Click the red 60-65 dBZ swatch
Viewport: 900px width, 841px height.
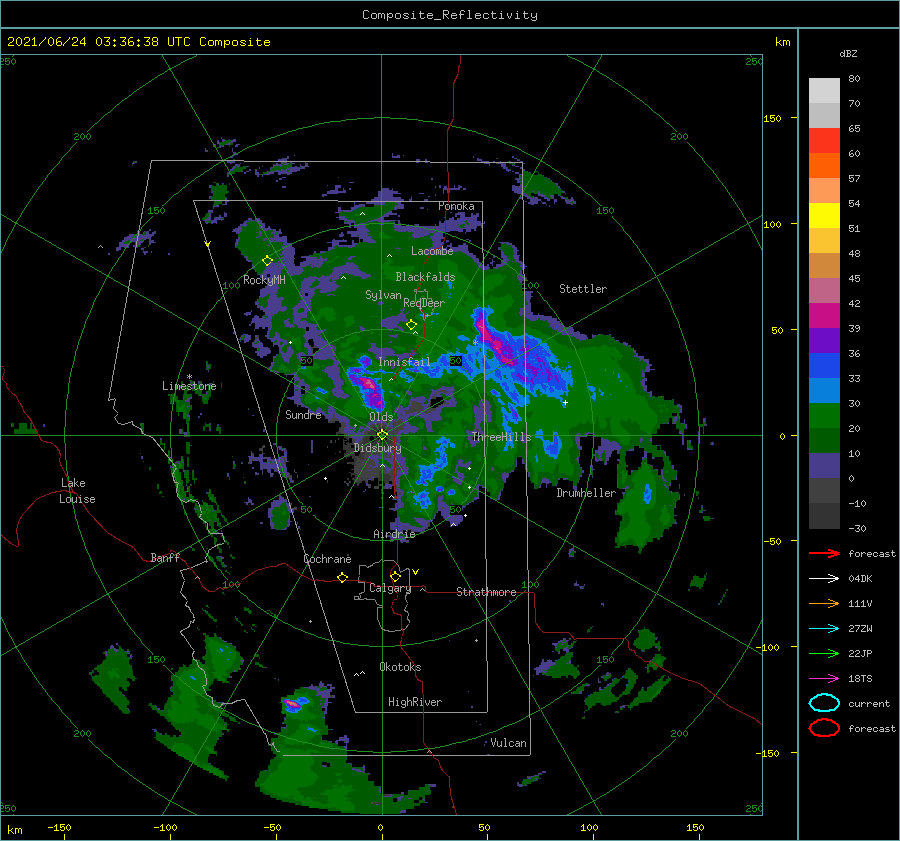(824, 140)
